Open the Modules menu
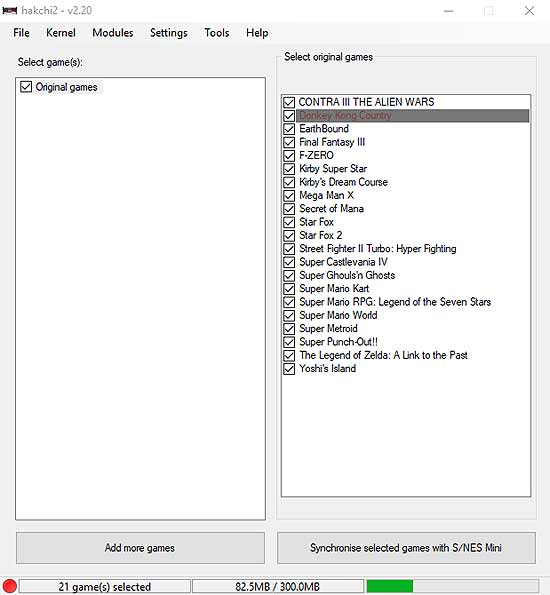 (113, 33)
